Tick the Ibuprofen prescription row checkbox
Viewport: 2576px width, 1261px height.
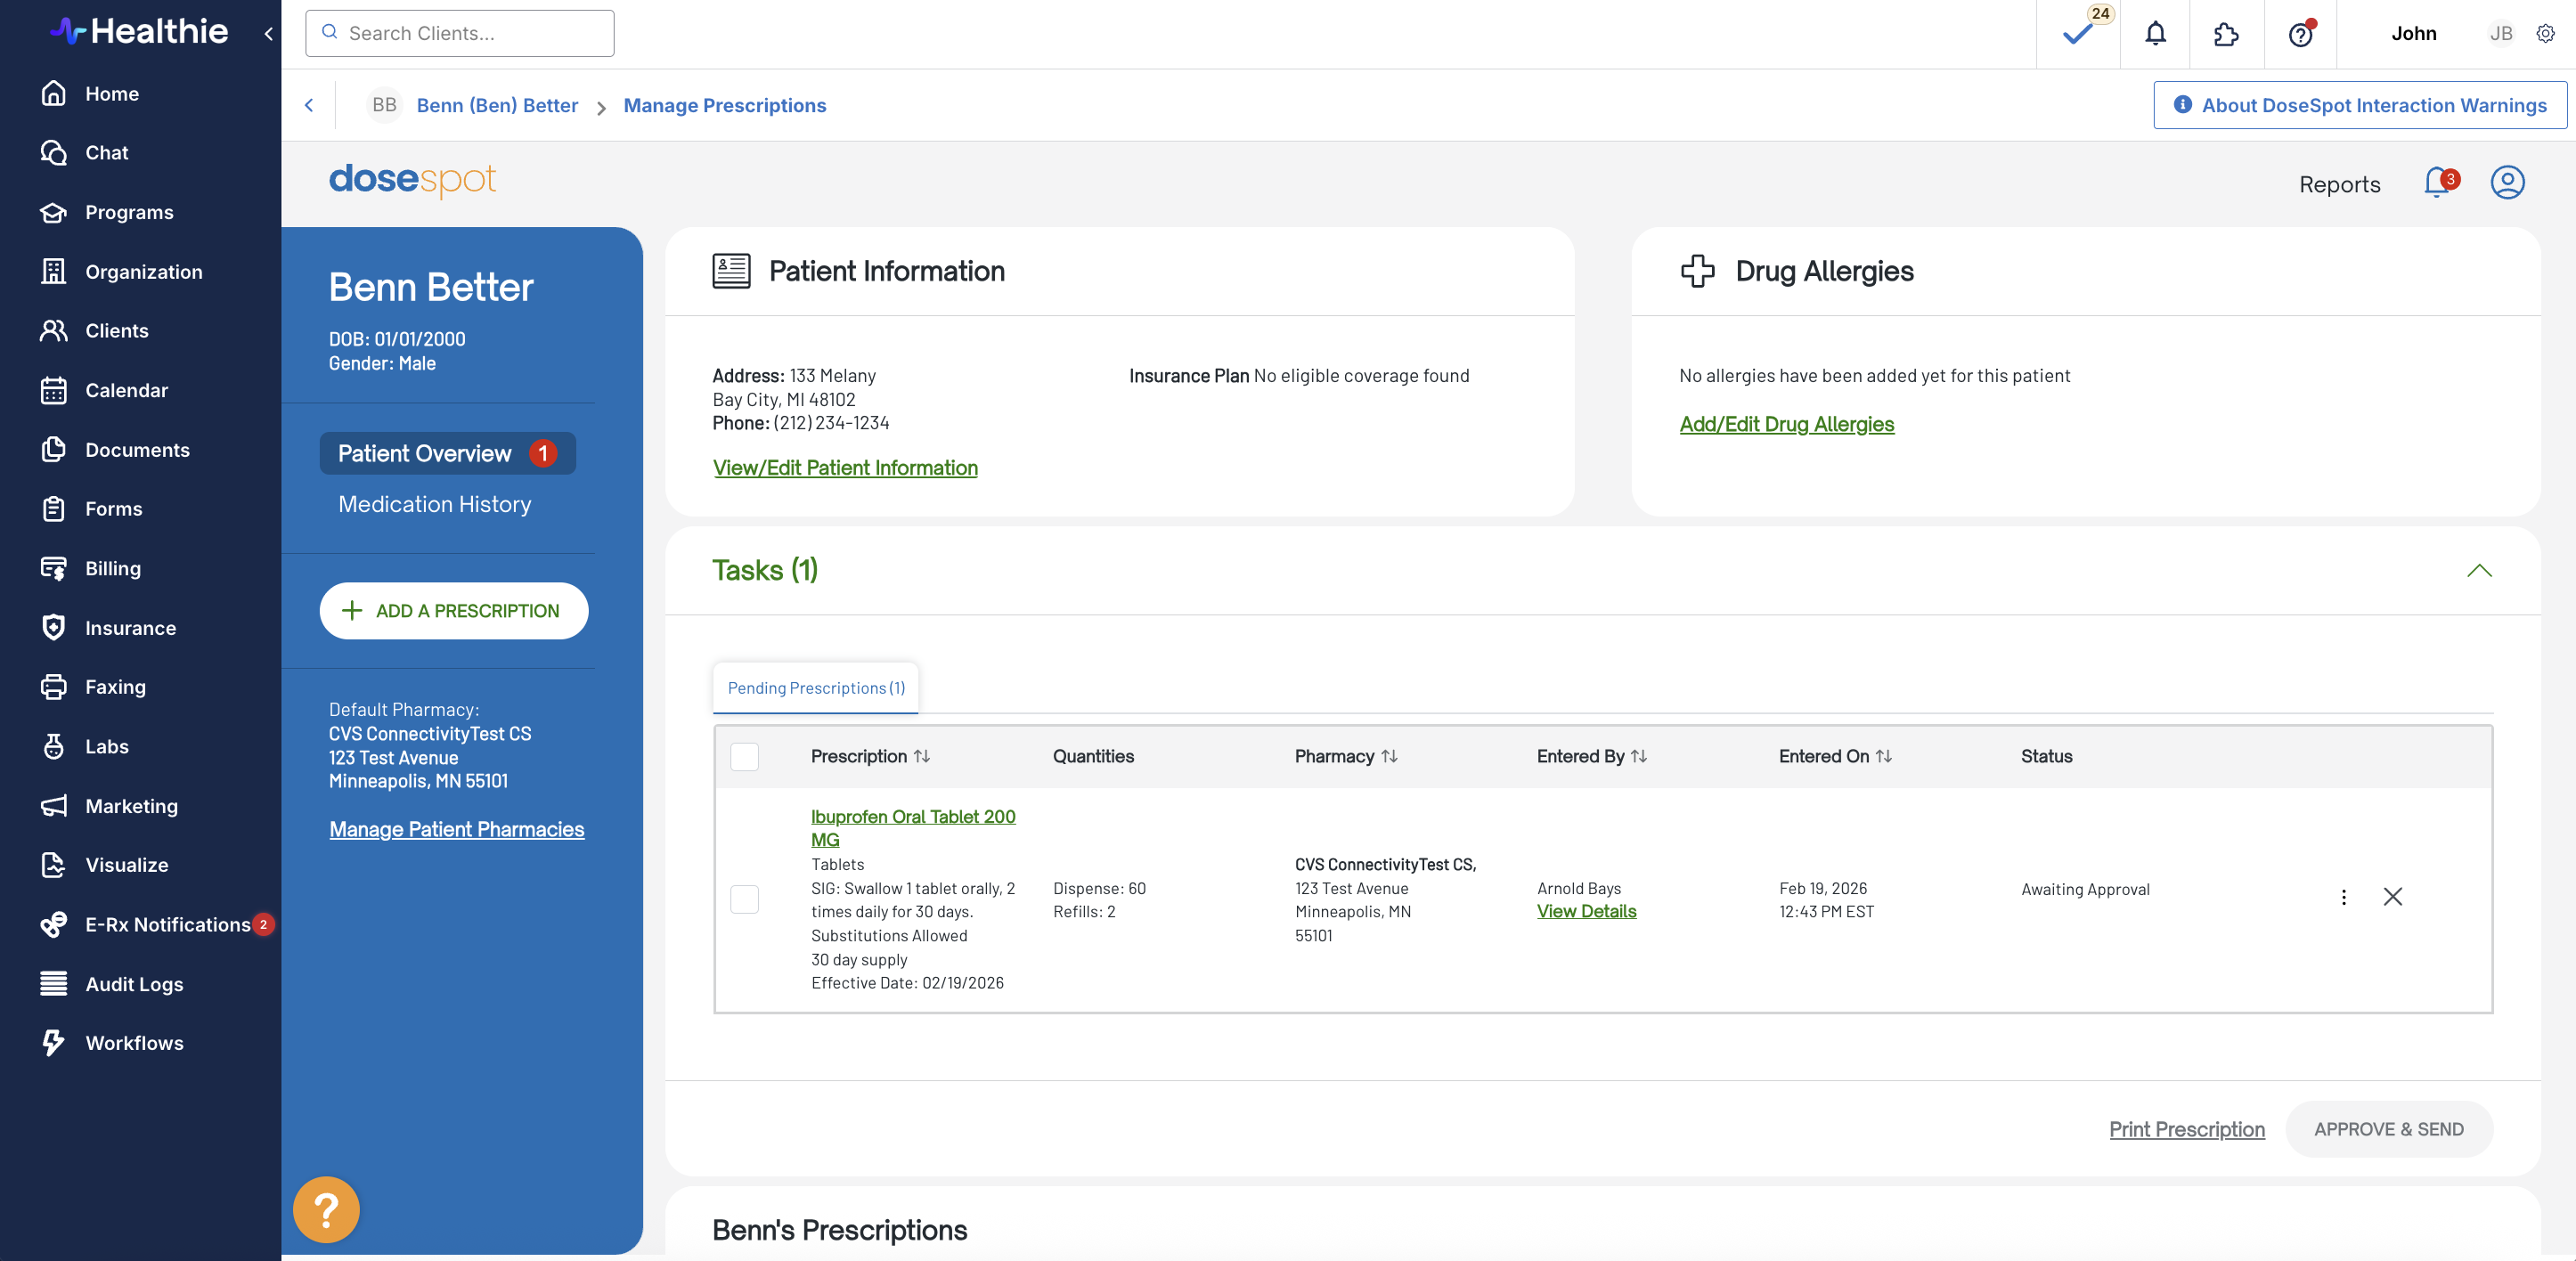coord(744,899)
